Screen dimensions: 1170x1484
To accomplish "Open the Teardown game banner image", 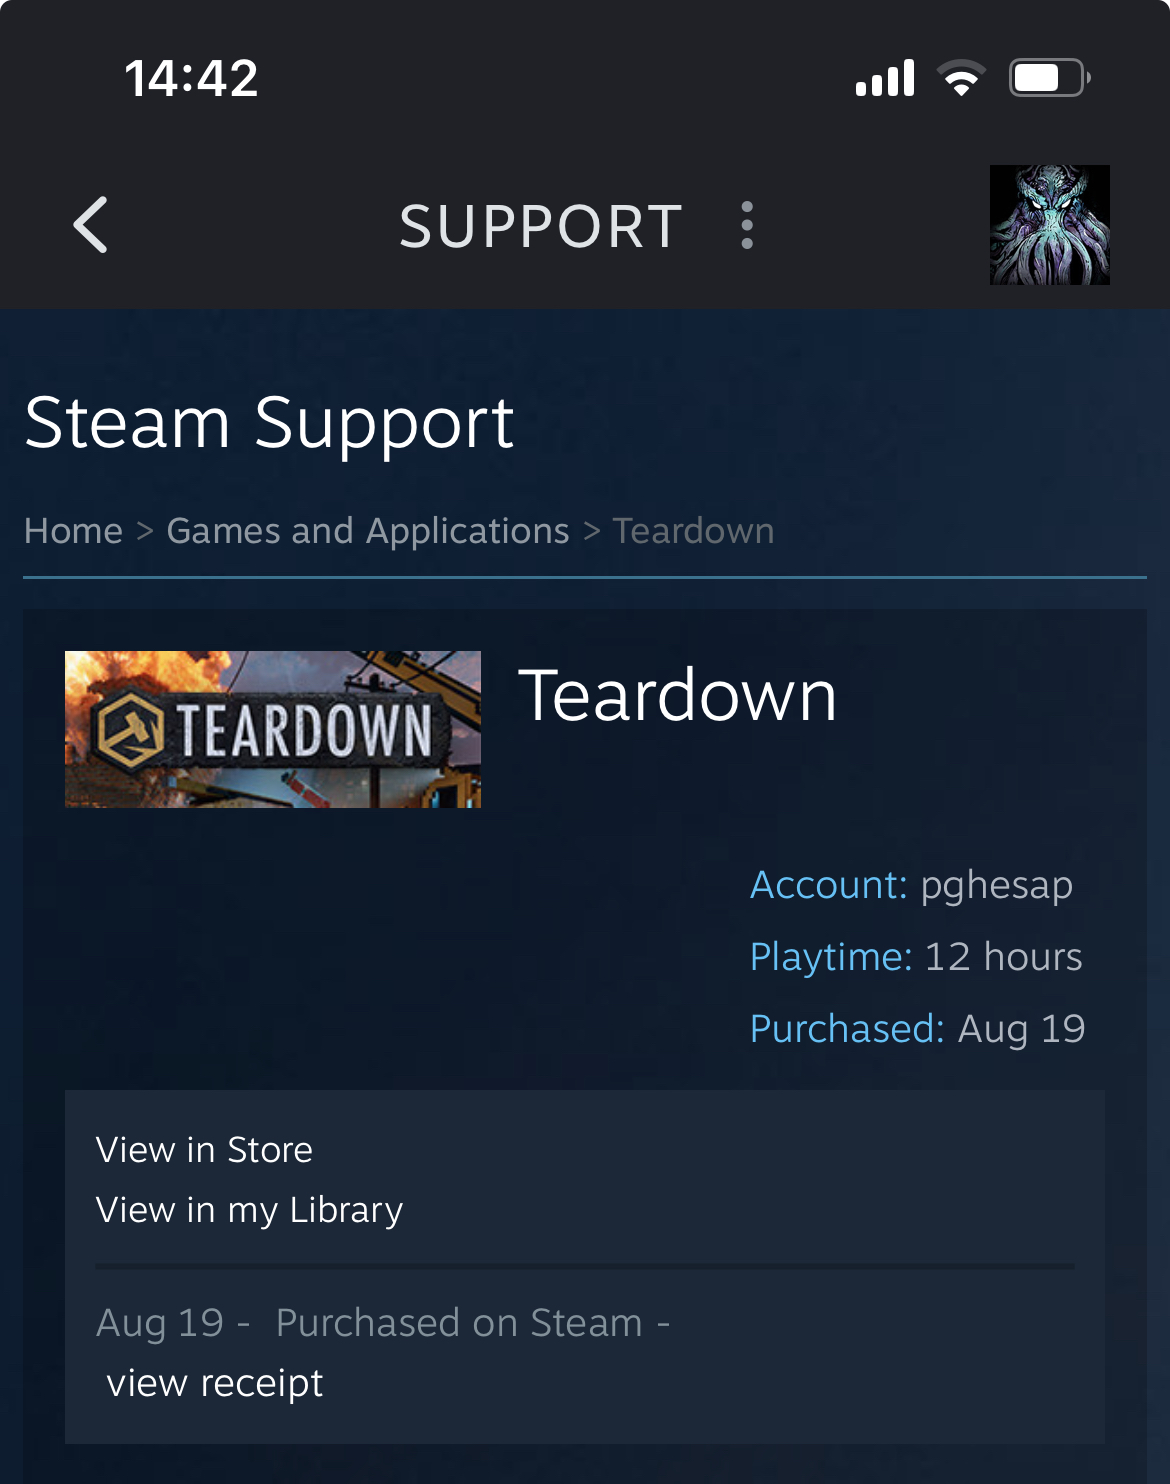I will point(273,729).
